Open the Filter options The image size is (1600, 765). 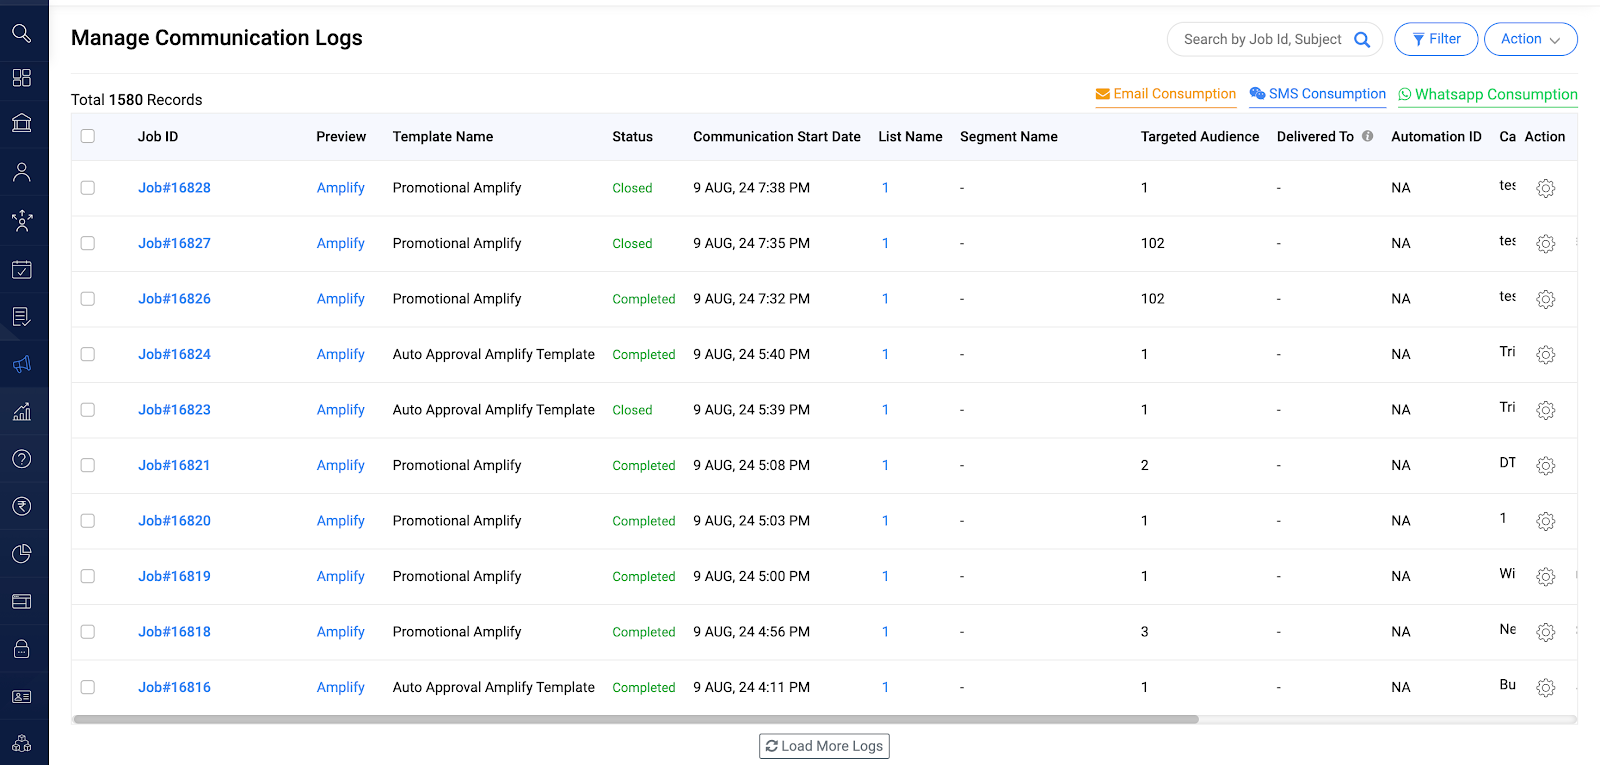1436,39
